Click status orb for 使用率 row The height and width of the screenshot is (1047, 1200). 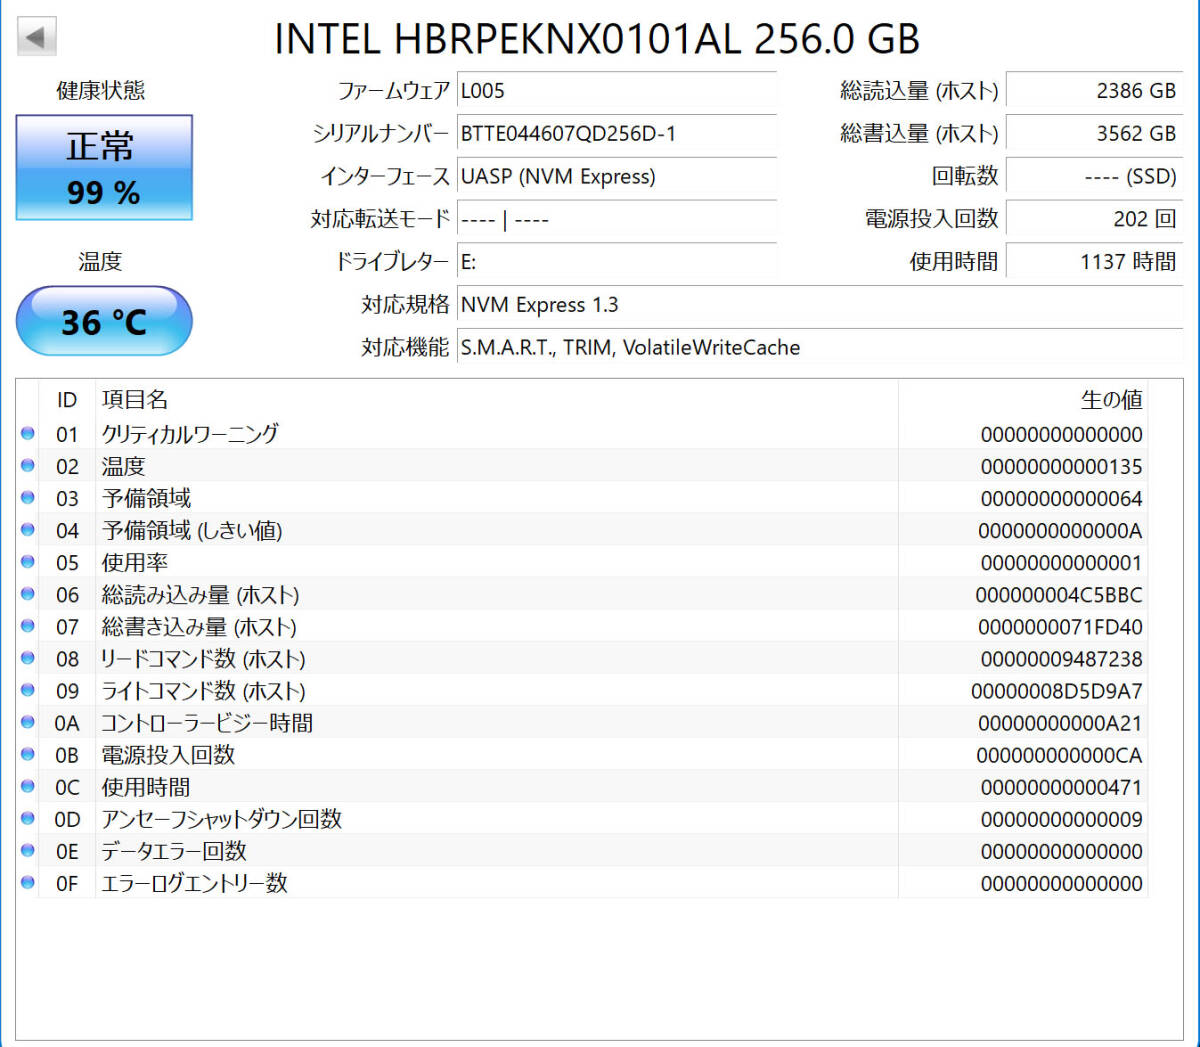coord(28,561)
